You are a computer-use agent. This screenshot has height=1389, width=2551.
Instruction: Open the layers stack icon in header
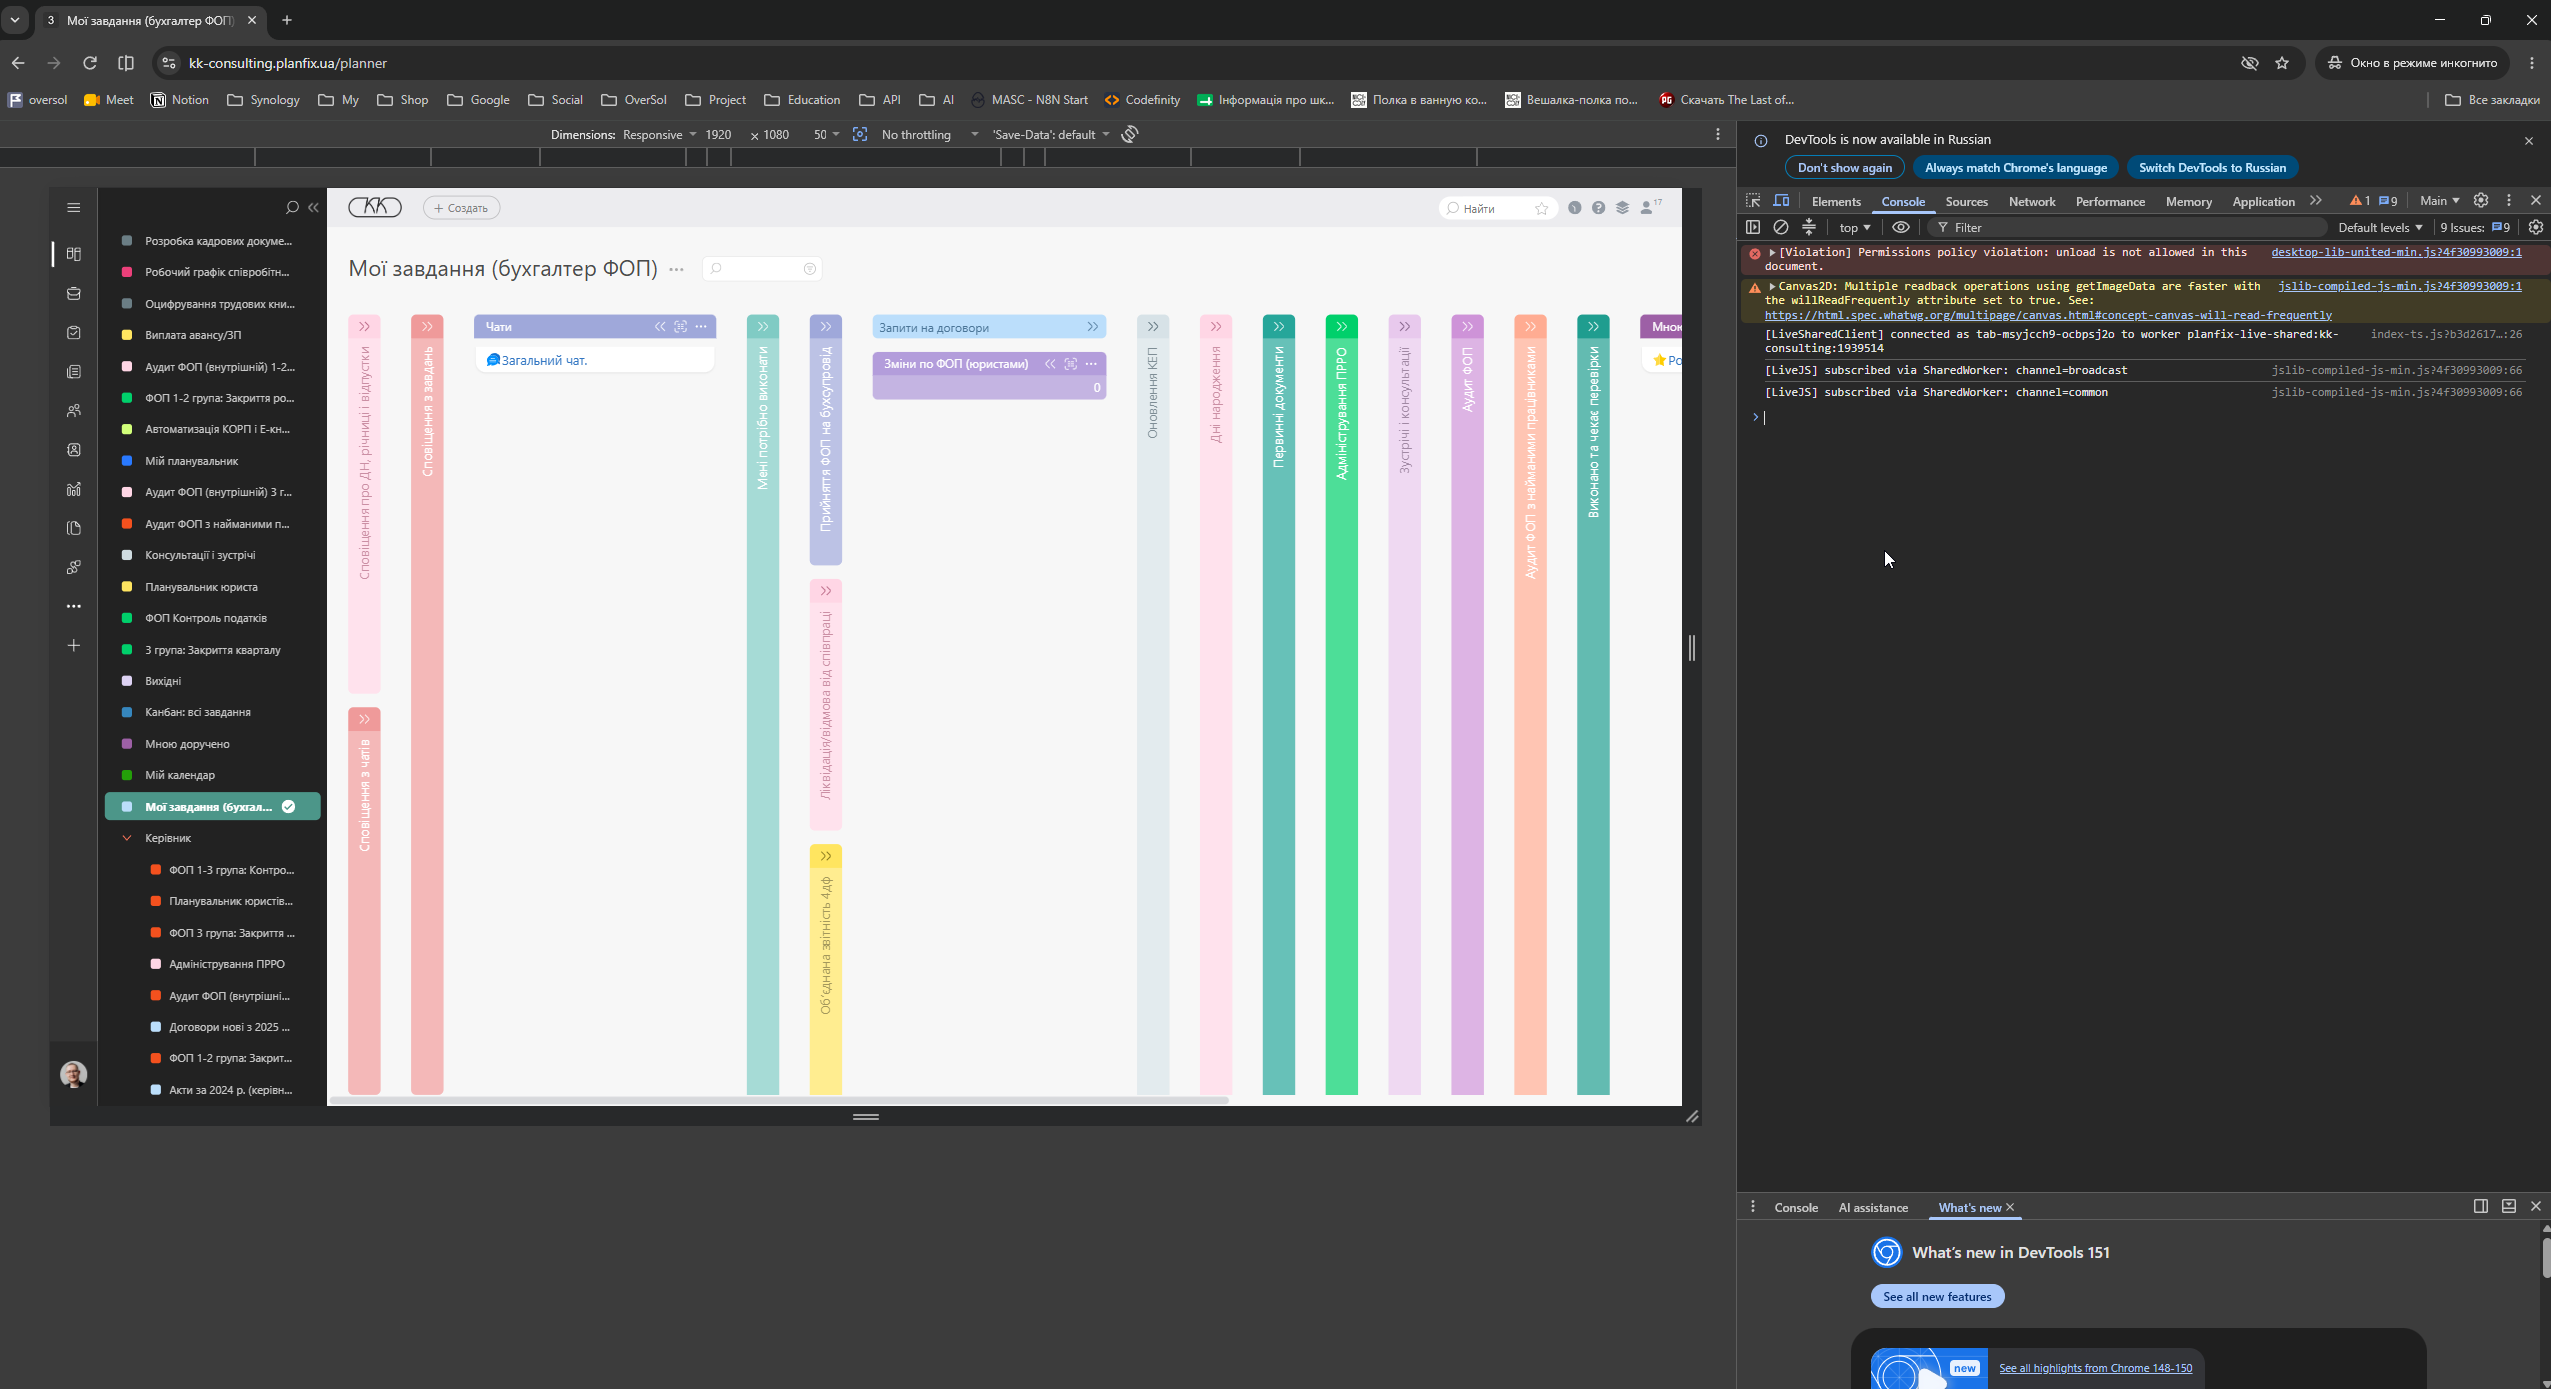1622,208
